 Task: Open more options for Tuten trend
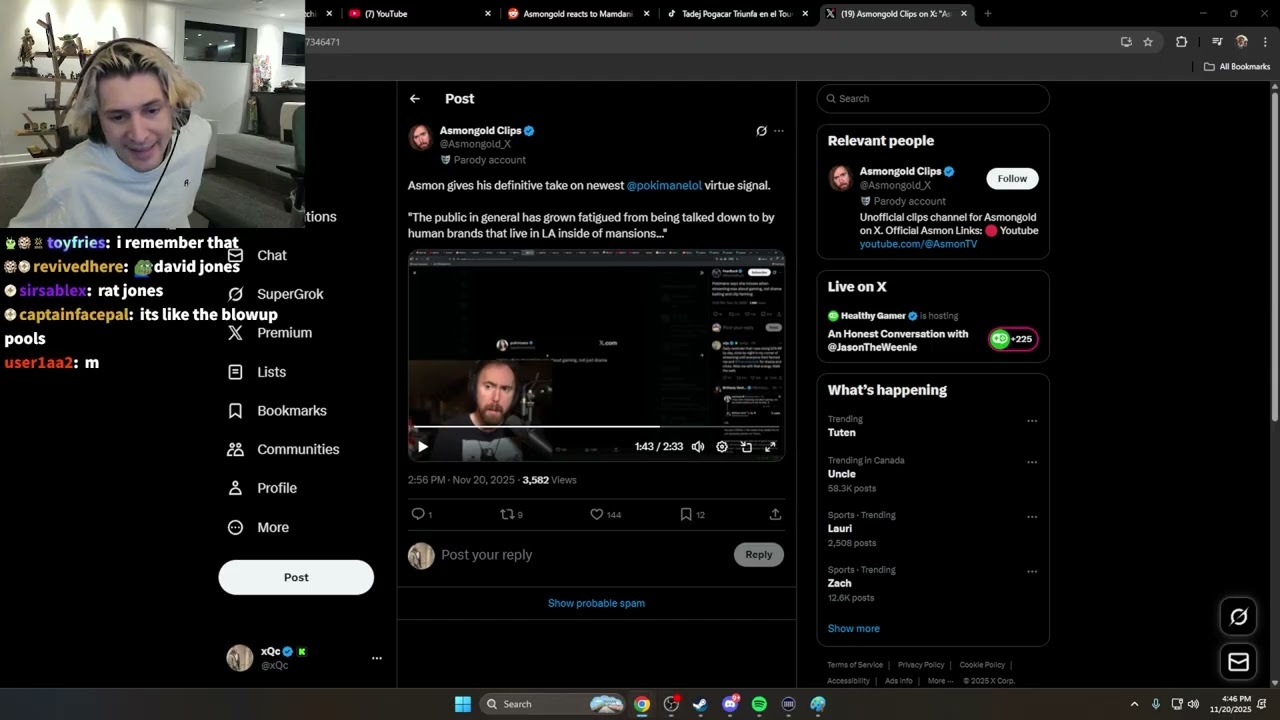coord(1032,421)
